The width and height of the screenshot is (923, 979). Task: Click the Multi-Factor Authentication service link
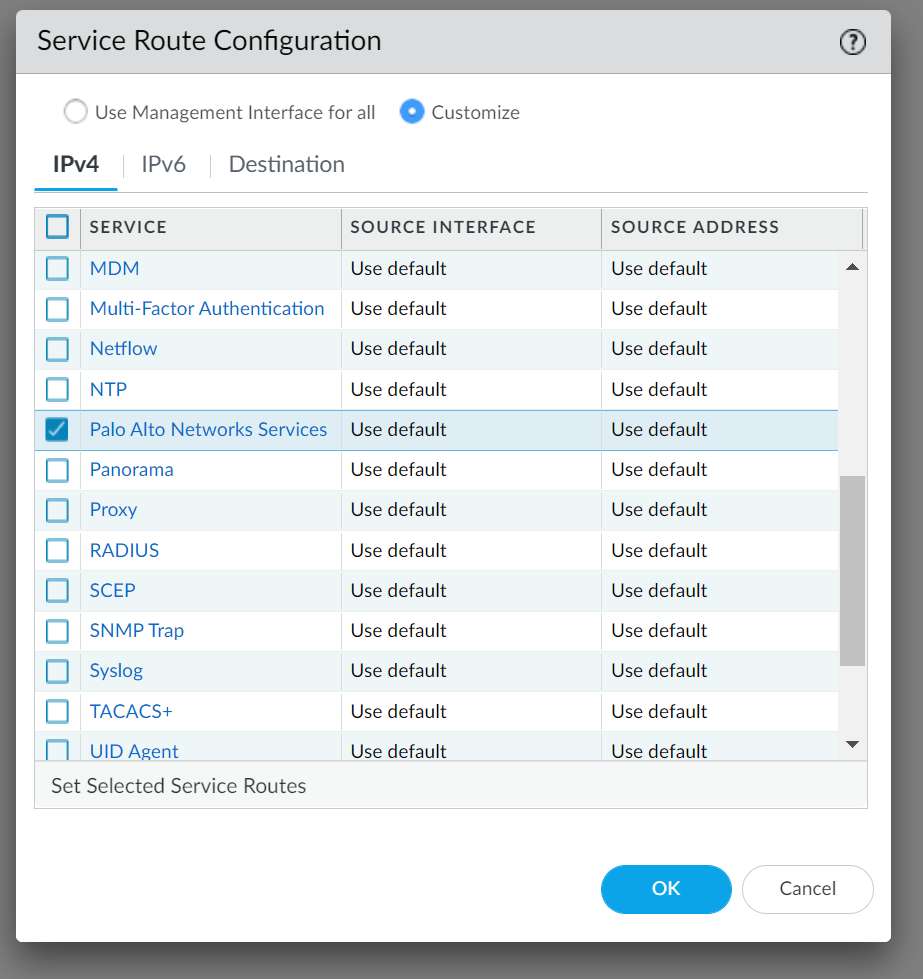(x=207, y=308)
